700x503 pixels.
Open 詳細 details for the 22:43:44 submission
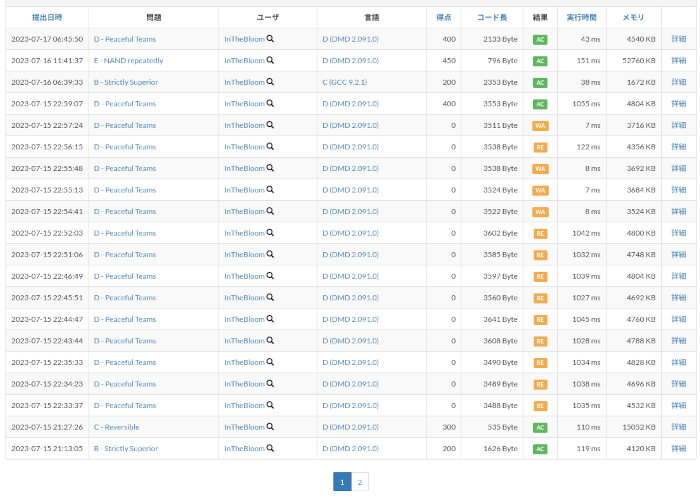click(x=679, y=341)
